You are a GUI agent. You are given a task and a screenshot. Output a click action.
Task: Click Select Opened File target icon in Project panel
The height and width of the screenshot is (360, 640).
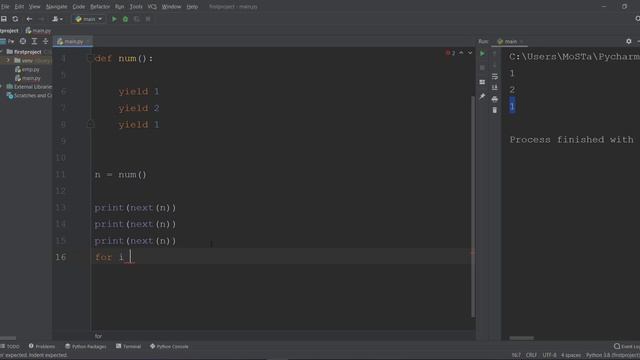click(23, 41)
